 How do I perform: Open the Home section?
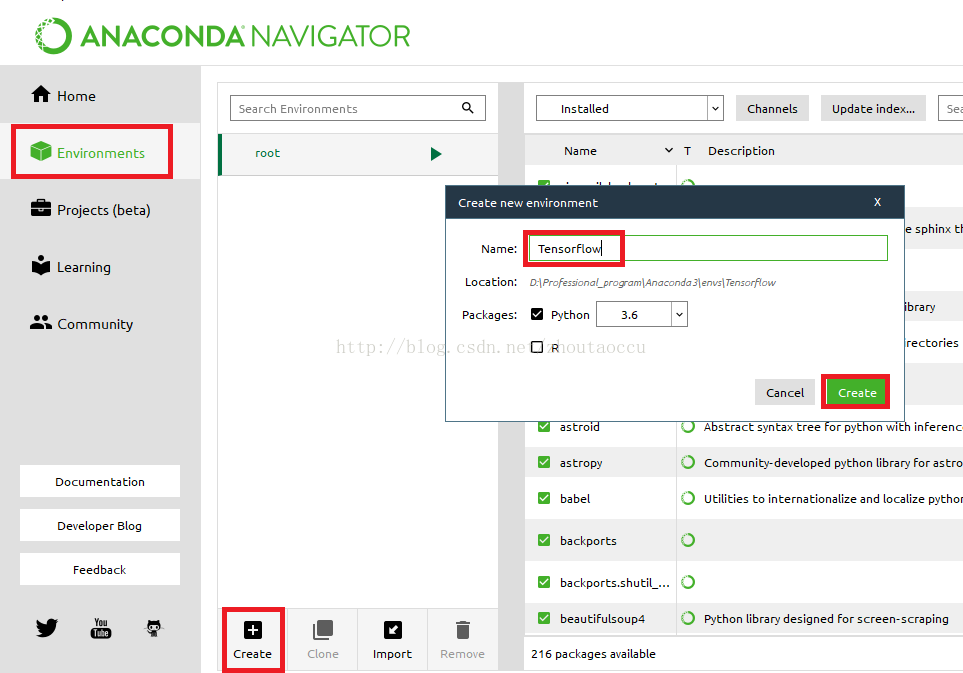63,95
